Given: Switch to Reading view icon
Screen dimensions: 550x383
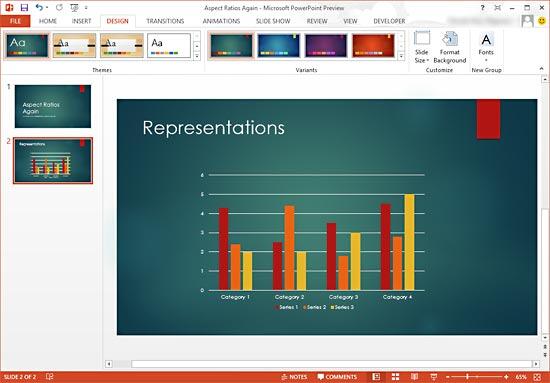Looking at the screenshot, I should click(414, 377).
